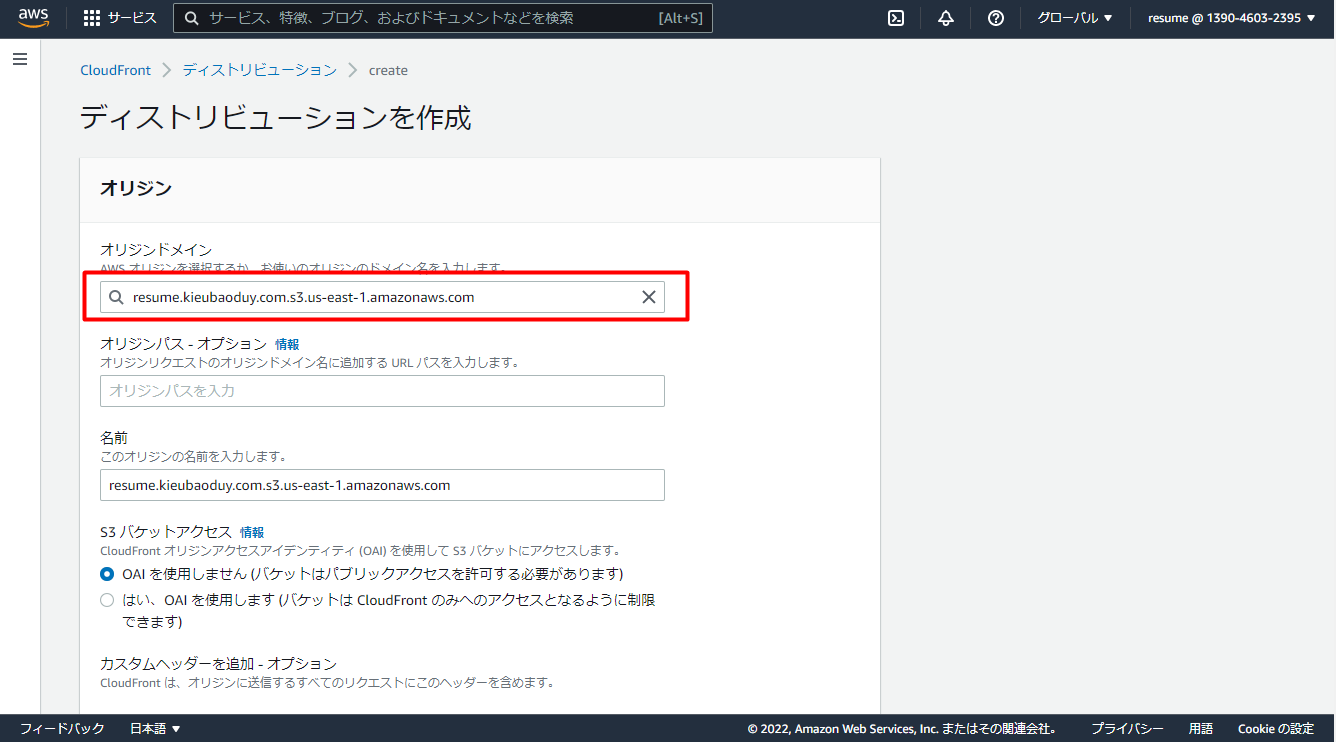Open 用語 footer link
This screenshot has height=742, width=1336.
coord(1201,728)
